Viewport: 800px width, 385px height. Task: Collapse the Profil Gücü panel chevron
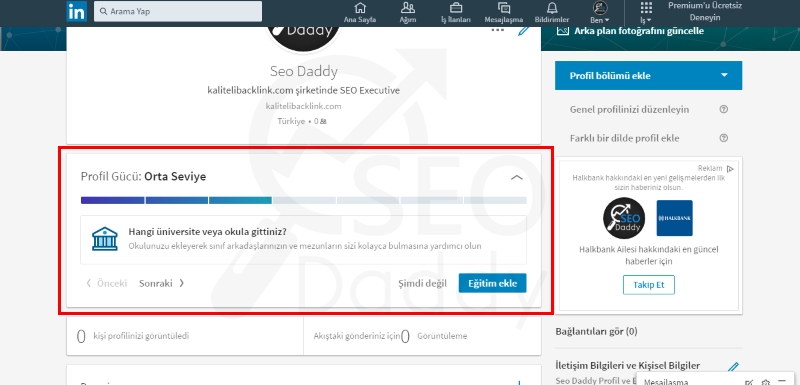(x=517, y=177)
